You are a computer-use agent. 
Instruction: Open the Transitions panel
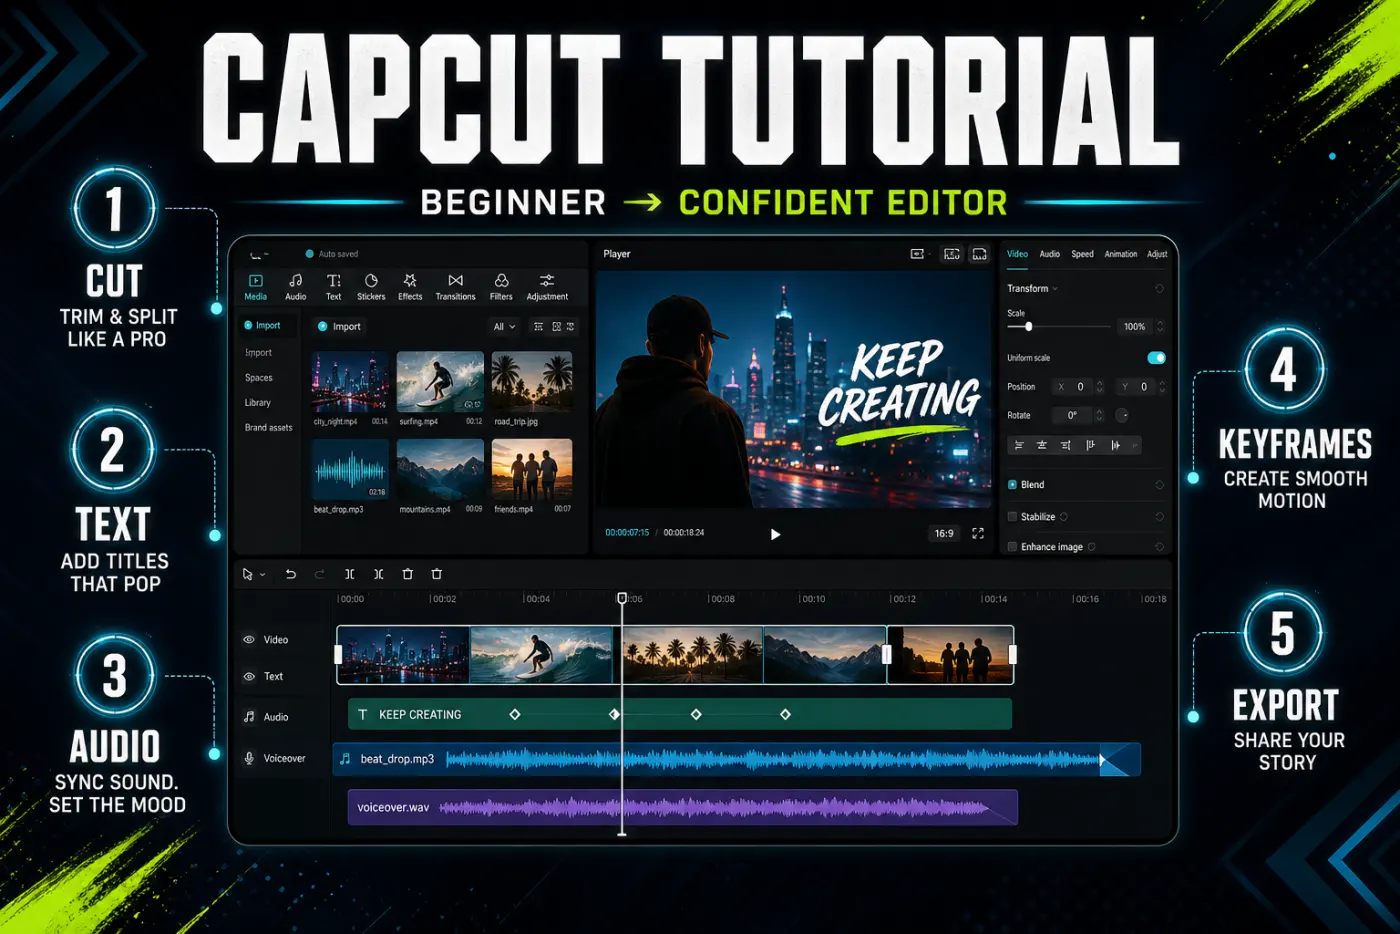point(455,287)
